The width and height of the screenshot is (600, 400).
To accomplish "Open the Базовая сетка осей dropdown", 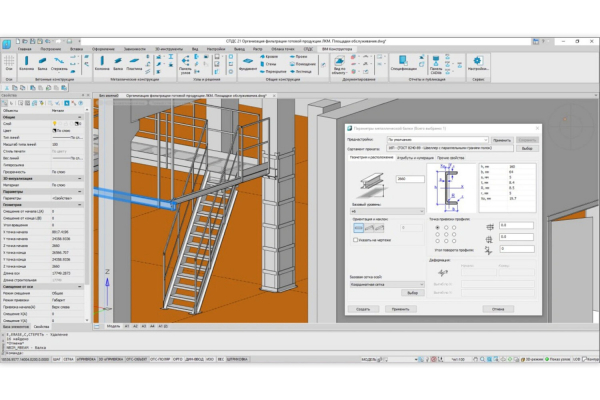I will click(387, 284).
